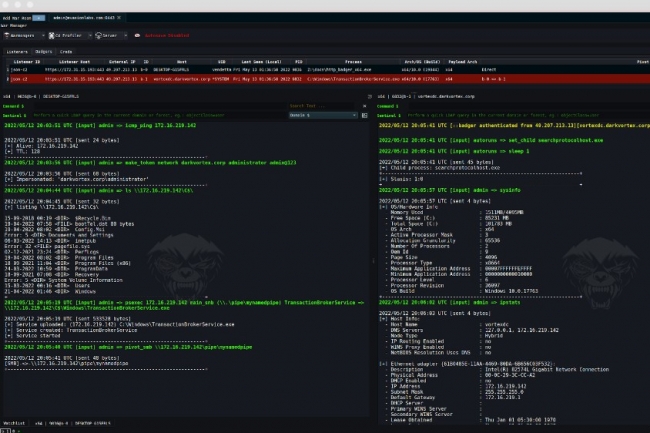Click the icon right of the Domain $ dropdown
Screen dimensions: 650x433
click(x=364, y=116)
